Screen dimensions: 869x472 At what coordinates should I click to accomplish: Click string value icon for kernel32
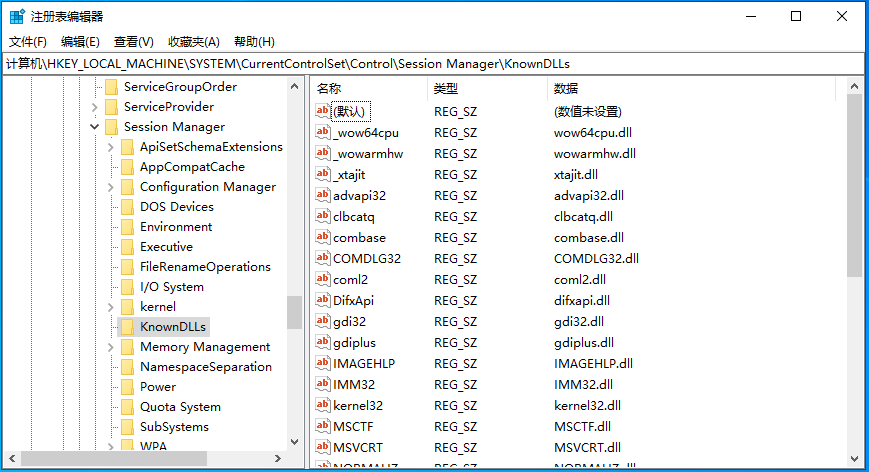click(323, 405)
